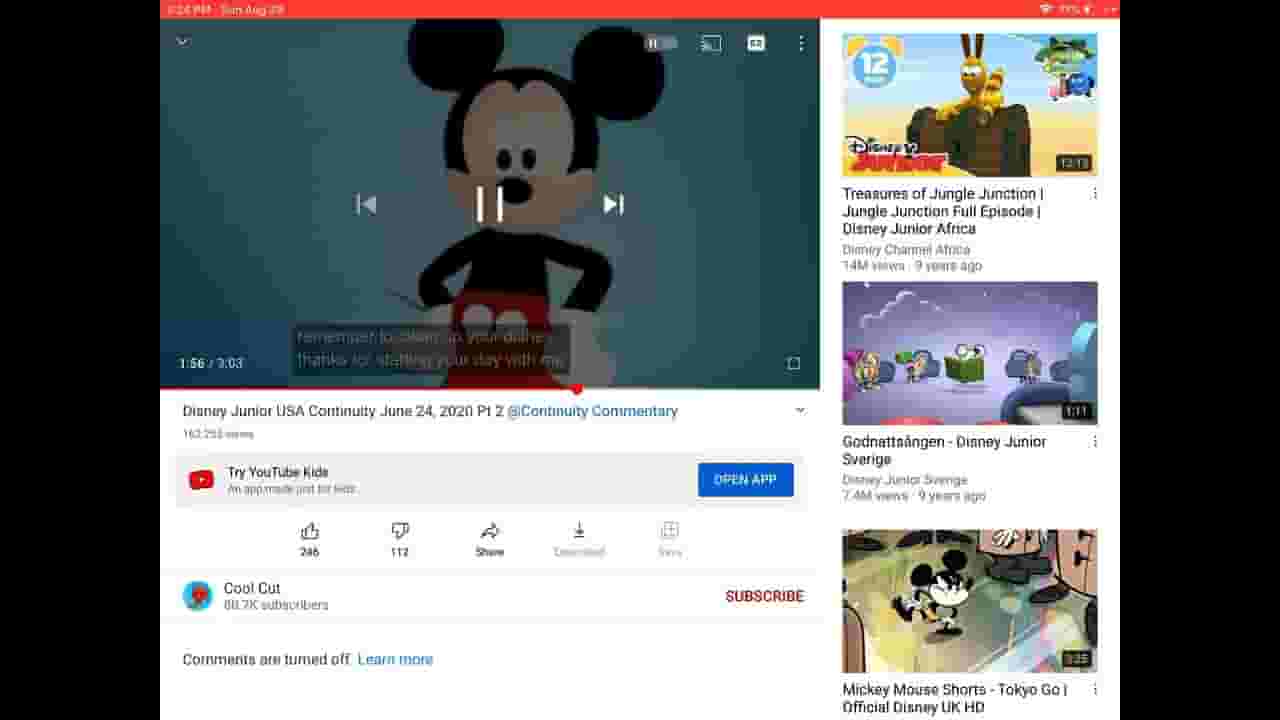Image resolution: width=1280 pixels, height=720 pixels.
Task: Pause the video with center pause button
Action: click(x=489, y=204)
